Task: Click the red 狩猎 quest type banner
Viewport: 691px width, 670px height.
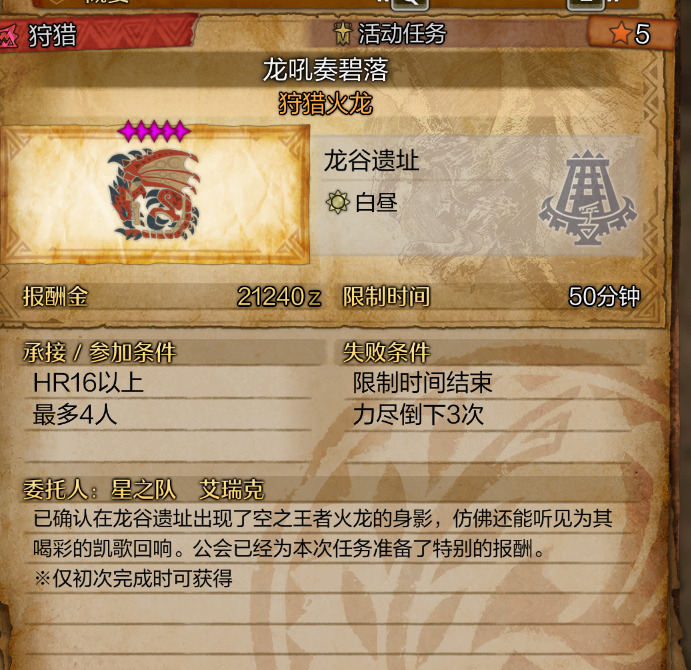Action: [x=98, y=34]
